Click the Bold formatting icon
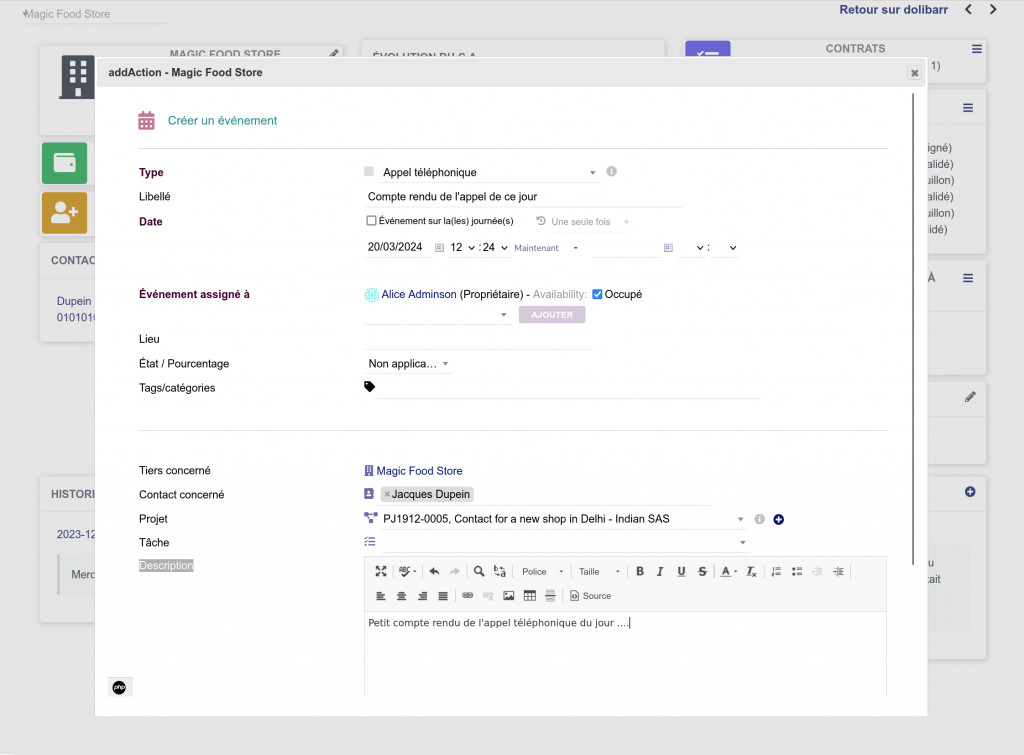Image resolution: width=1024 pixels, height=755 pixels. click(x=639, y=572)
